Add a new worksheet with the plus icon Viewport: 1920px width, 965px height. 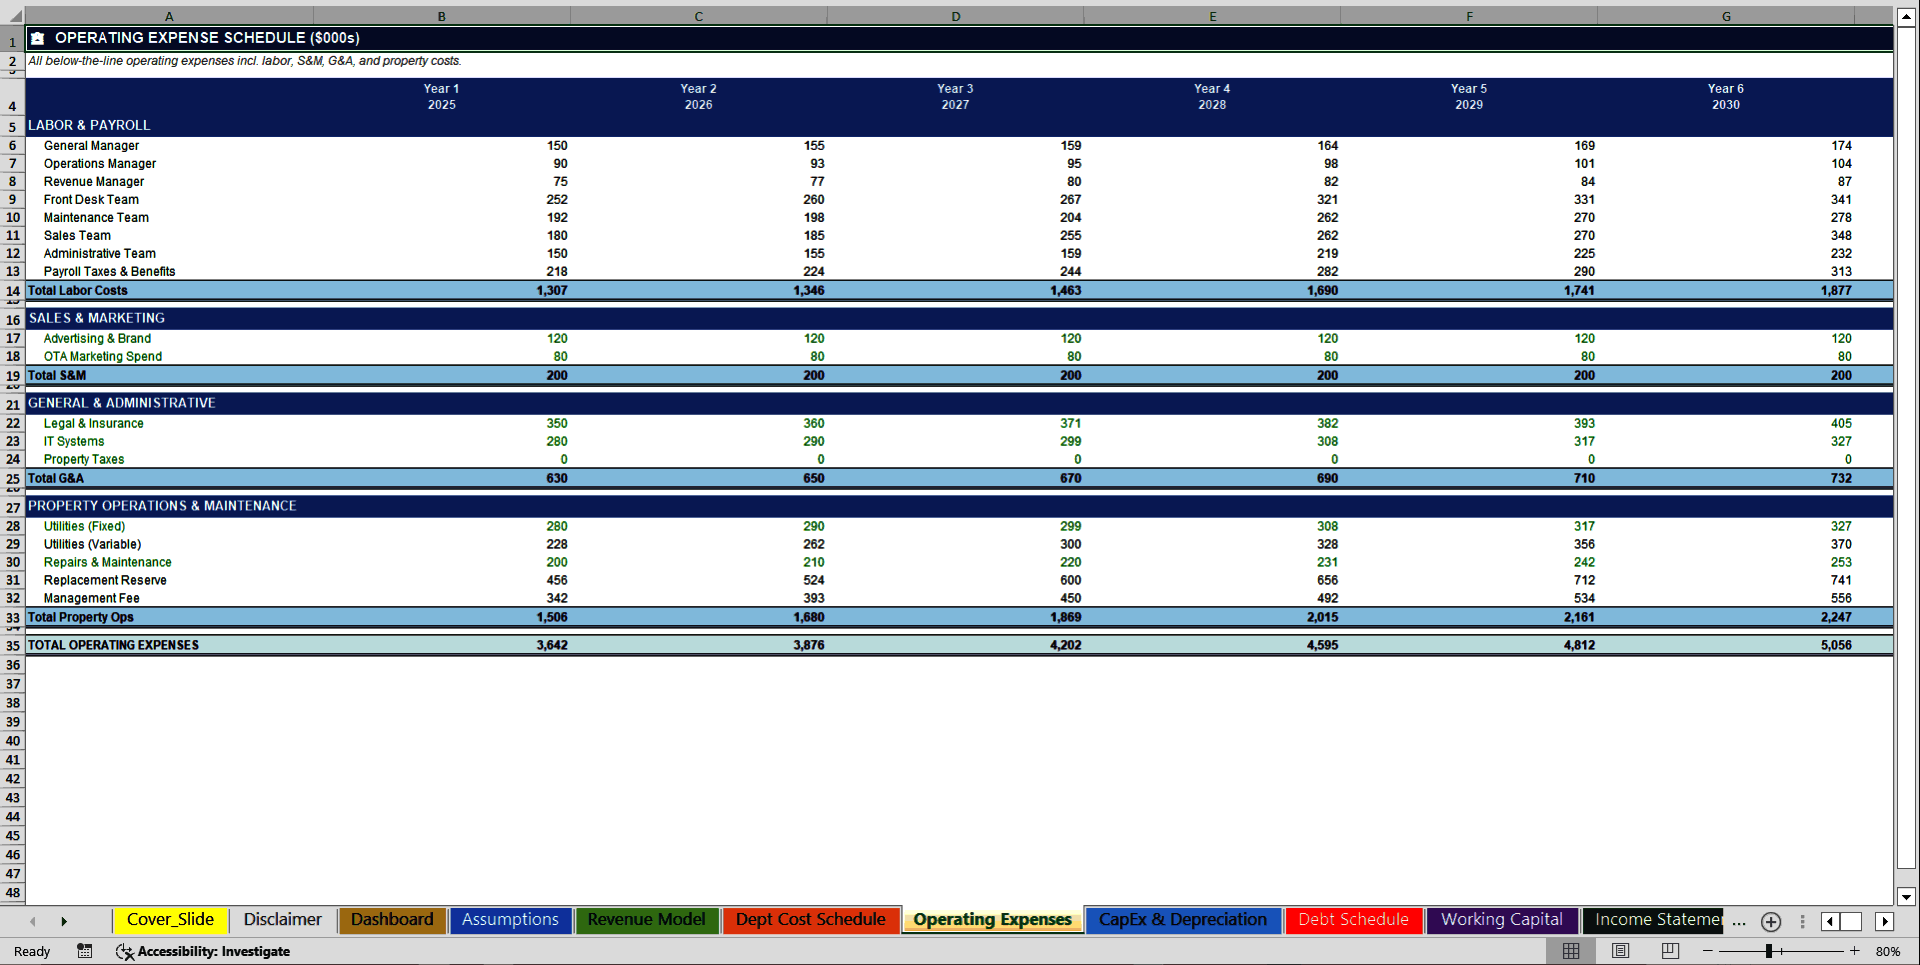(1770, 922)
